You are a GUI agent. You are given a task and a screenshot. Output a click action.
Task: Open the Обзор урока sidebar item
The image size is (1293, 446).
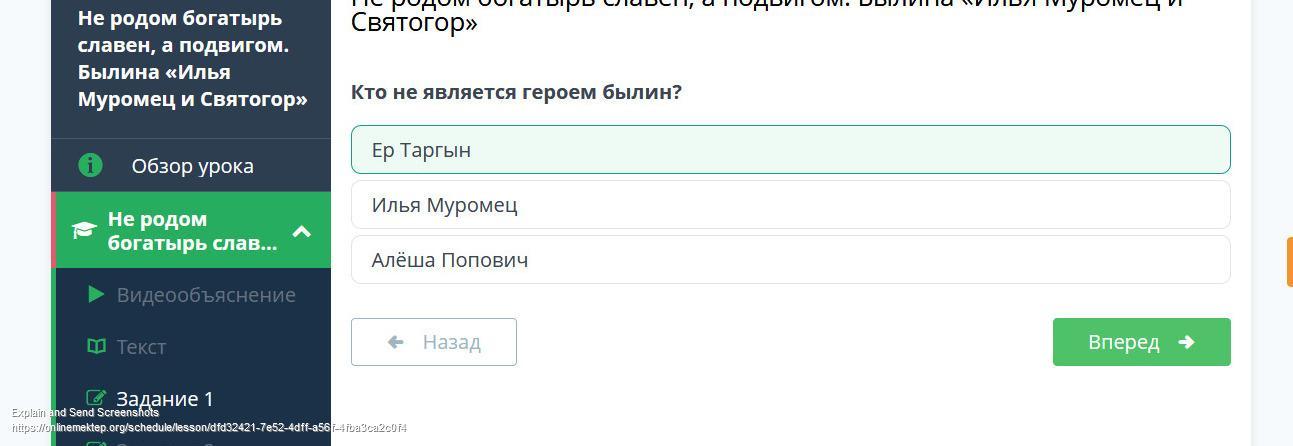(192, 166)
